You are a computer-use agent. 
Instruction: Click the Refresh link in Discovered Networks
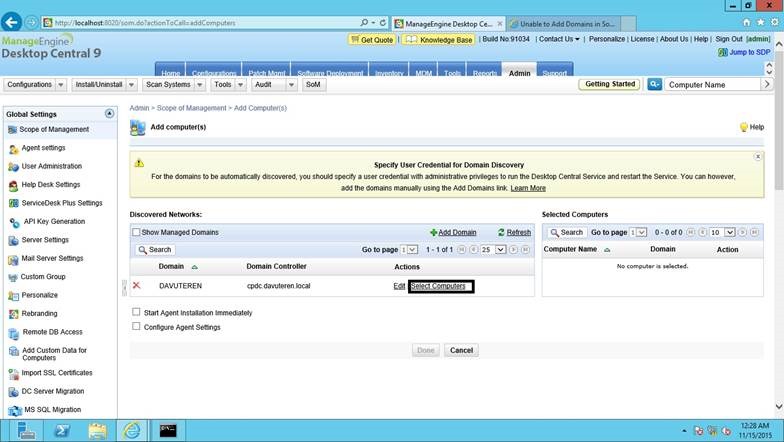pyautogui.click(x=518, y=232)
